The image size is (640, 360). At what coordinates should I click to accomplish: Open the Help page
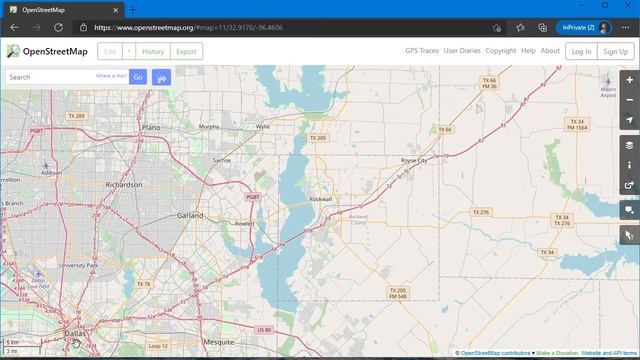point(528,51)
